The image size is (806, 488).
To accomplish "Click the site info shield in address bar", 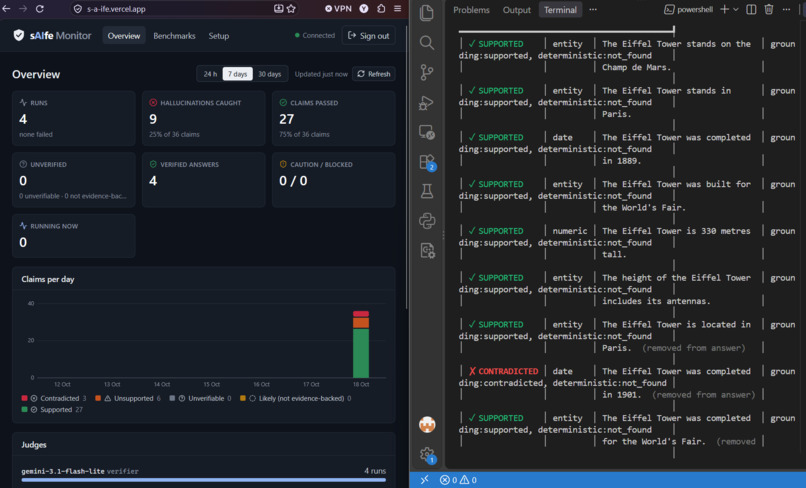I will pos(78,9).
